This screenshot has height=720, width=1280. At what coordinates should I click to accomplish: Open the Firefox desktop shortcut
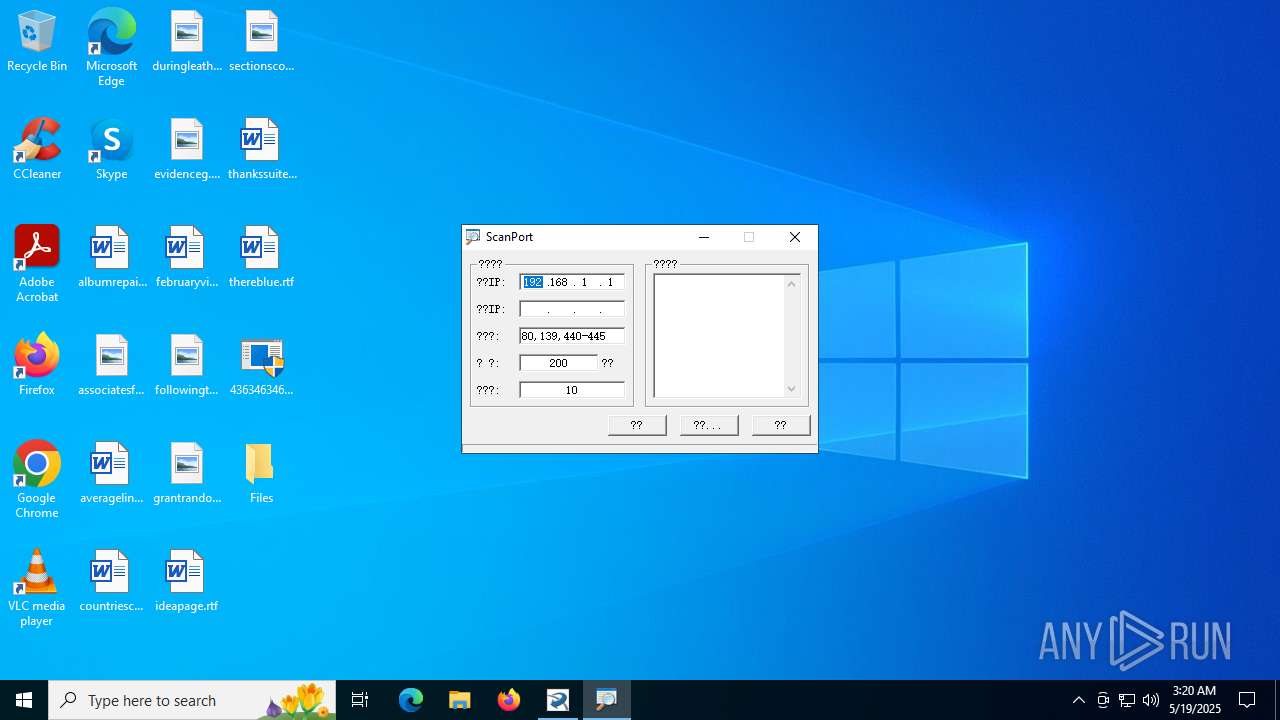click(37, 366)
